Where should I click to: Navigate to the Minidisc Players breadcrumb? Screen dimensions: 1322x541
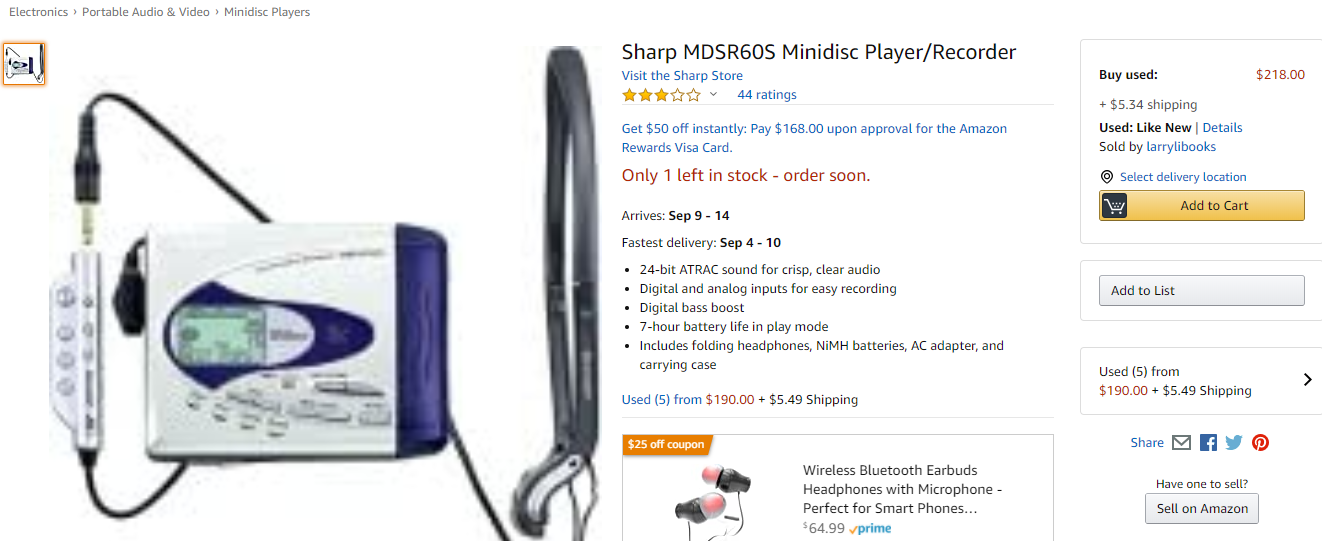point(267,12)
